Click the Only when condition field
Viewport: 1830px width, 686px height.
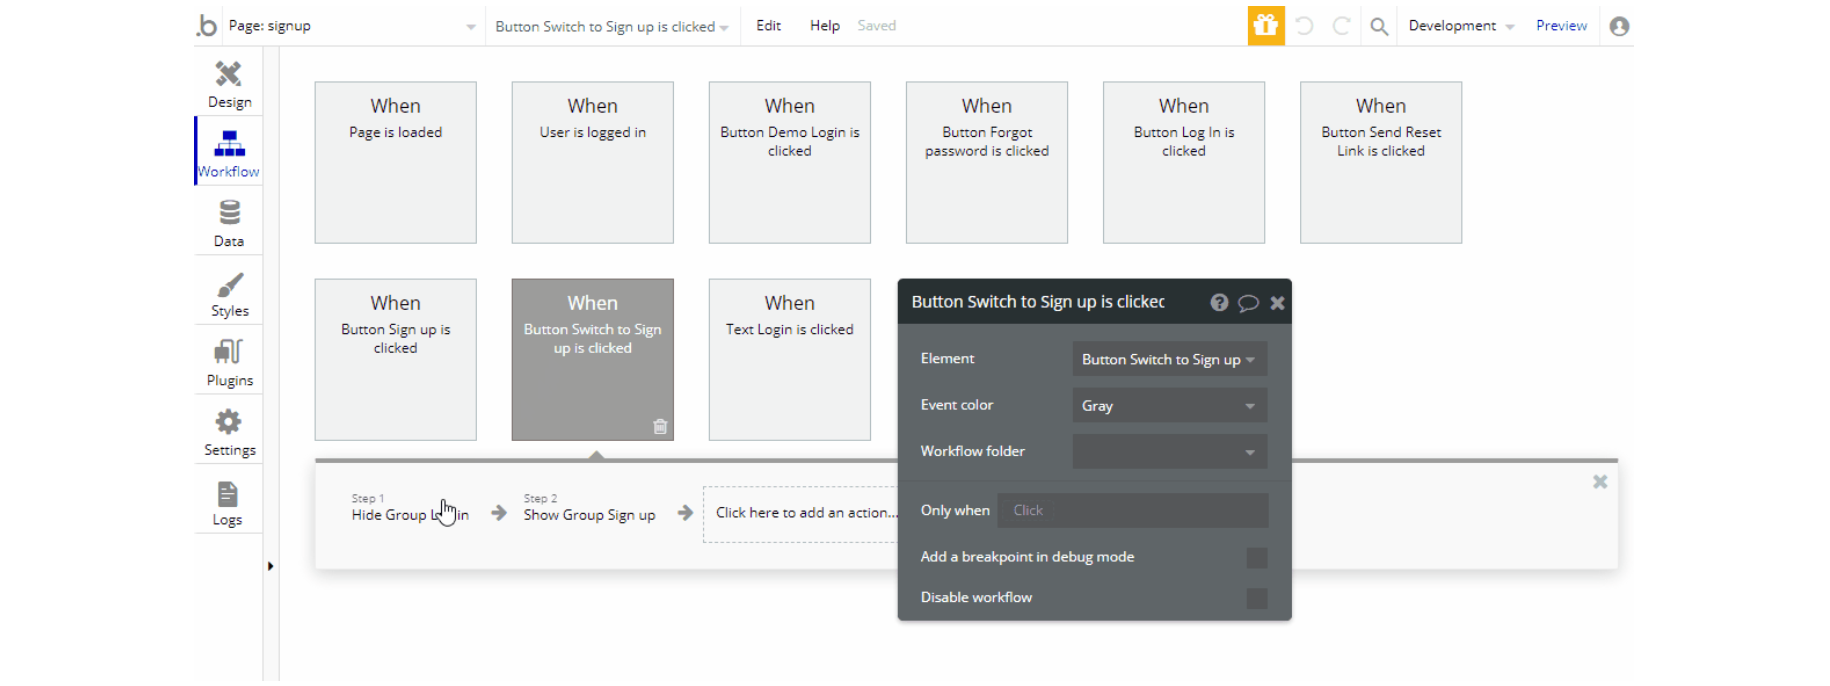1133,511
